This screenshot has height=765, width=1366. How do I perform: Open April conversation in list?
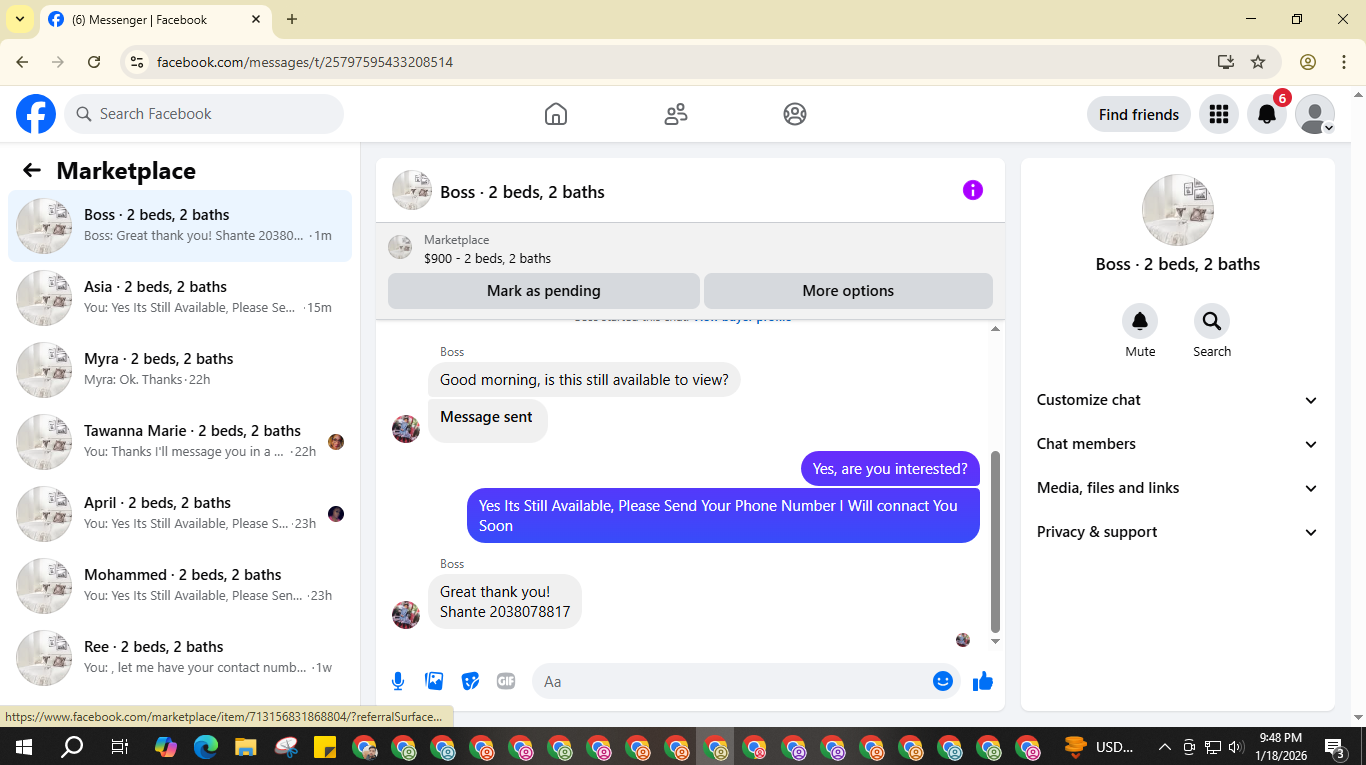click(x=180, y=514)
